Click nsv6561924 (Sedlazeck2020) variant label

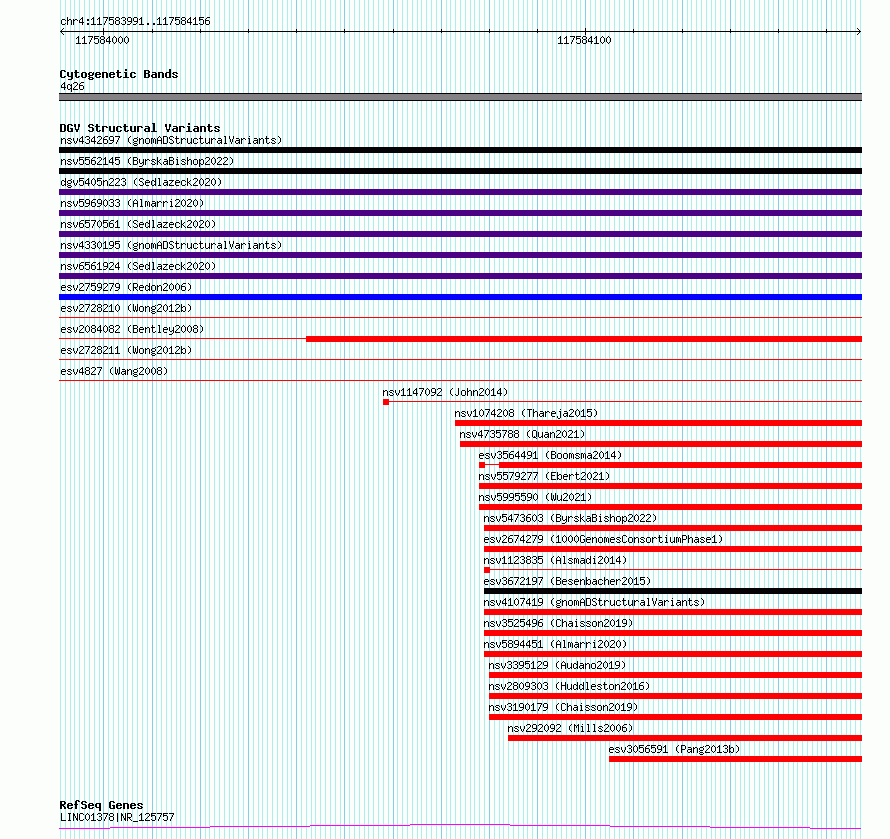[x=138, y=266]
